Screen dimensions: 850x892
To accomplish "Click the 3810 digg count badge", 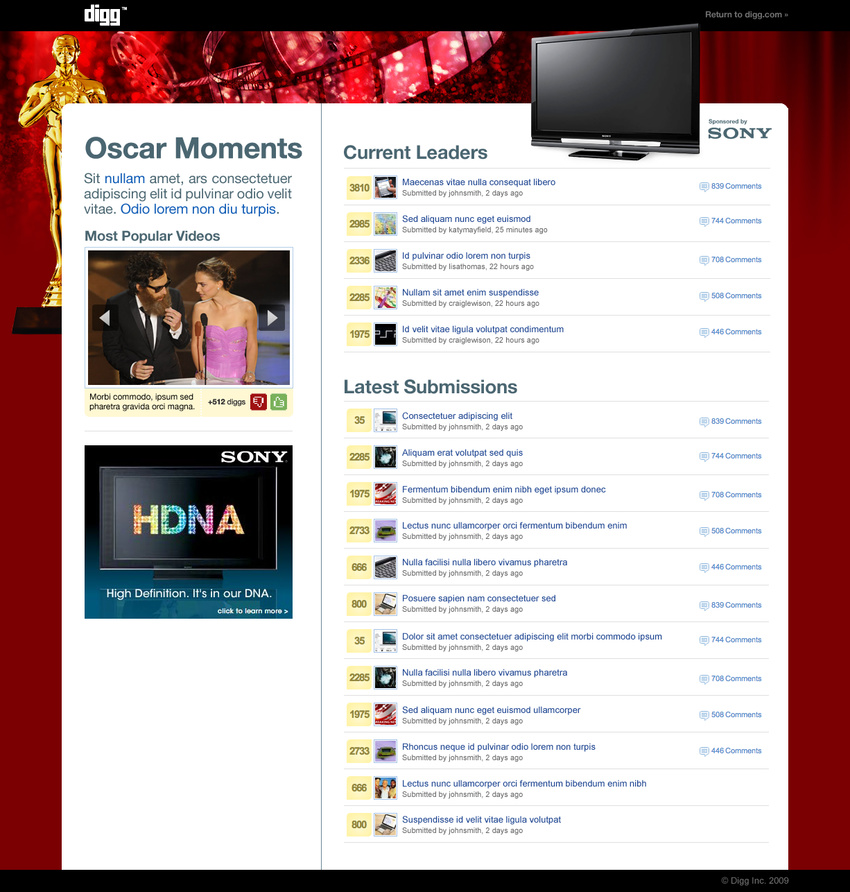I will 359,188.
